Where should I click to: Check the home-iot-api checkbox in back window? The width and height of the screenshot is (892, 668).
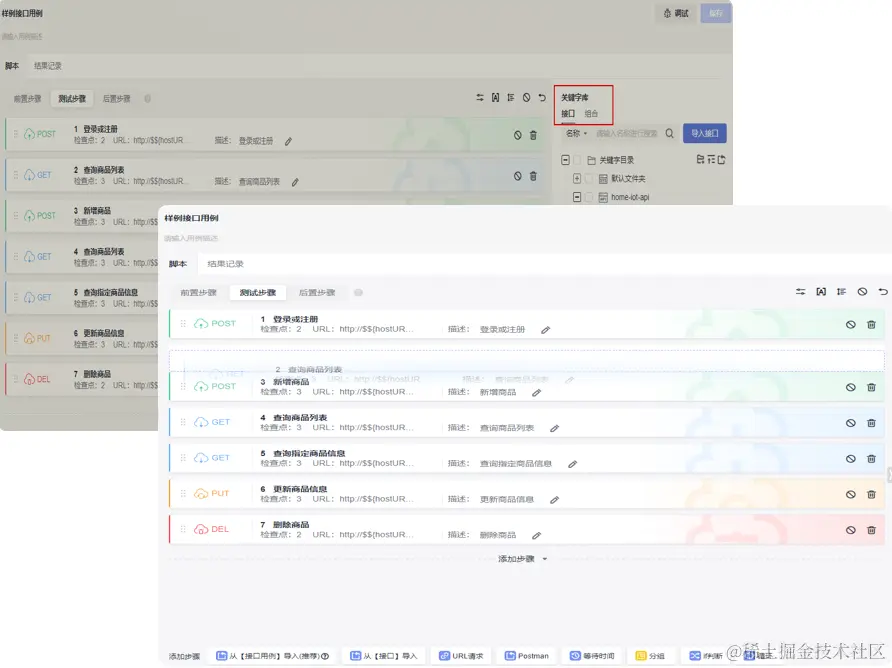589,197
